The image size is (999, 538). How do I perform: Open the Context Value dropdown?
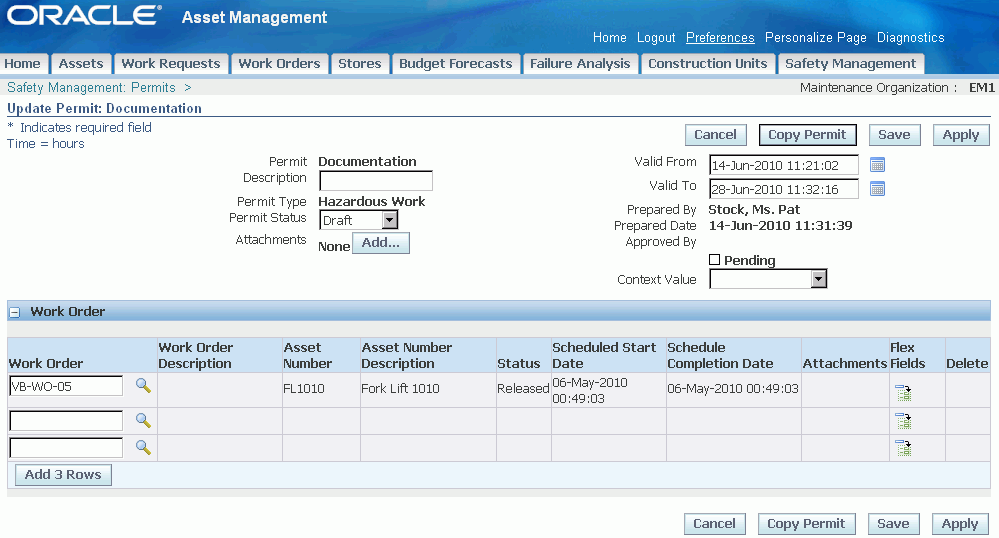click(x=768, y=279)
